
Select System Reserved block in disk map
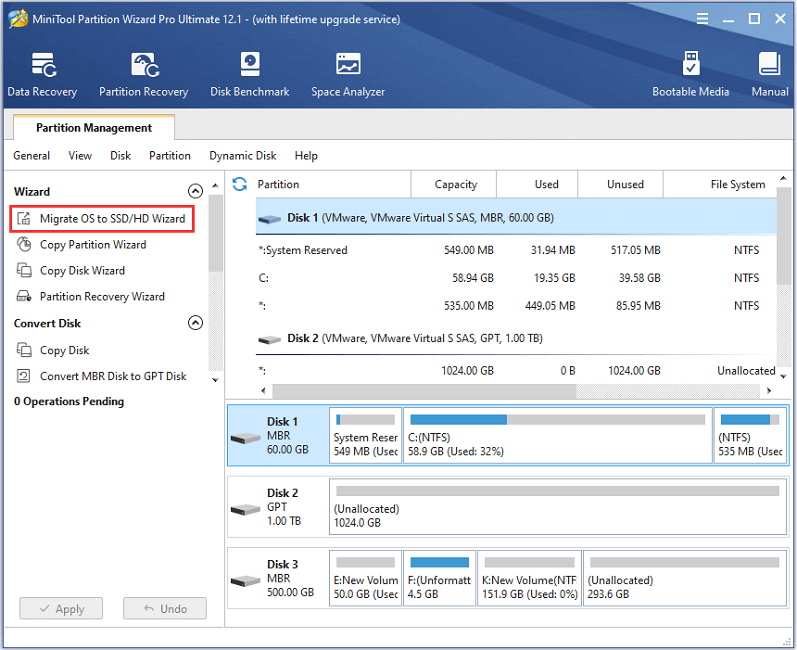[365, 436]
